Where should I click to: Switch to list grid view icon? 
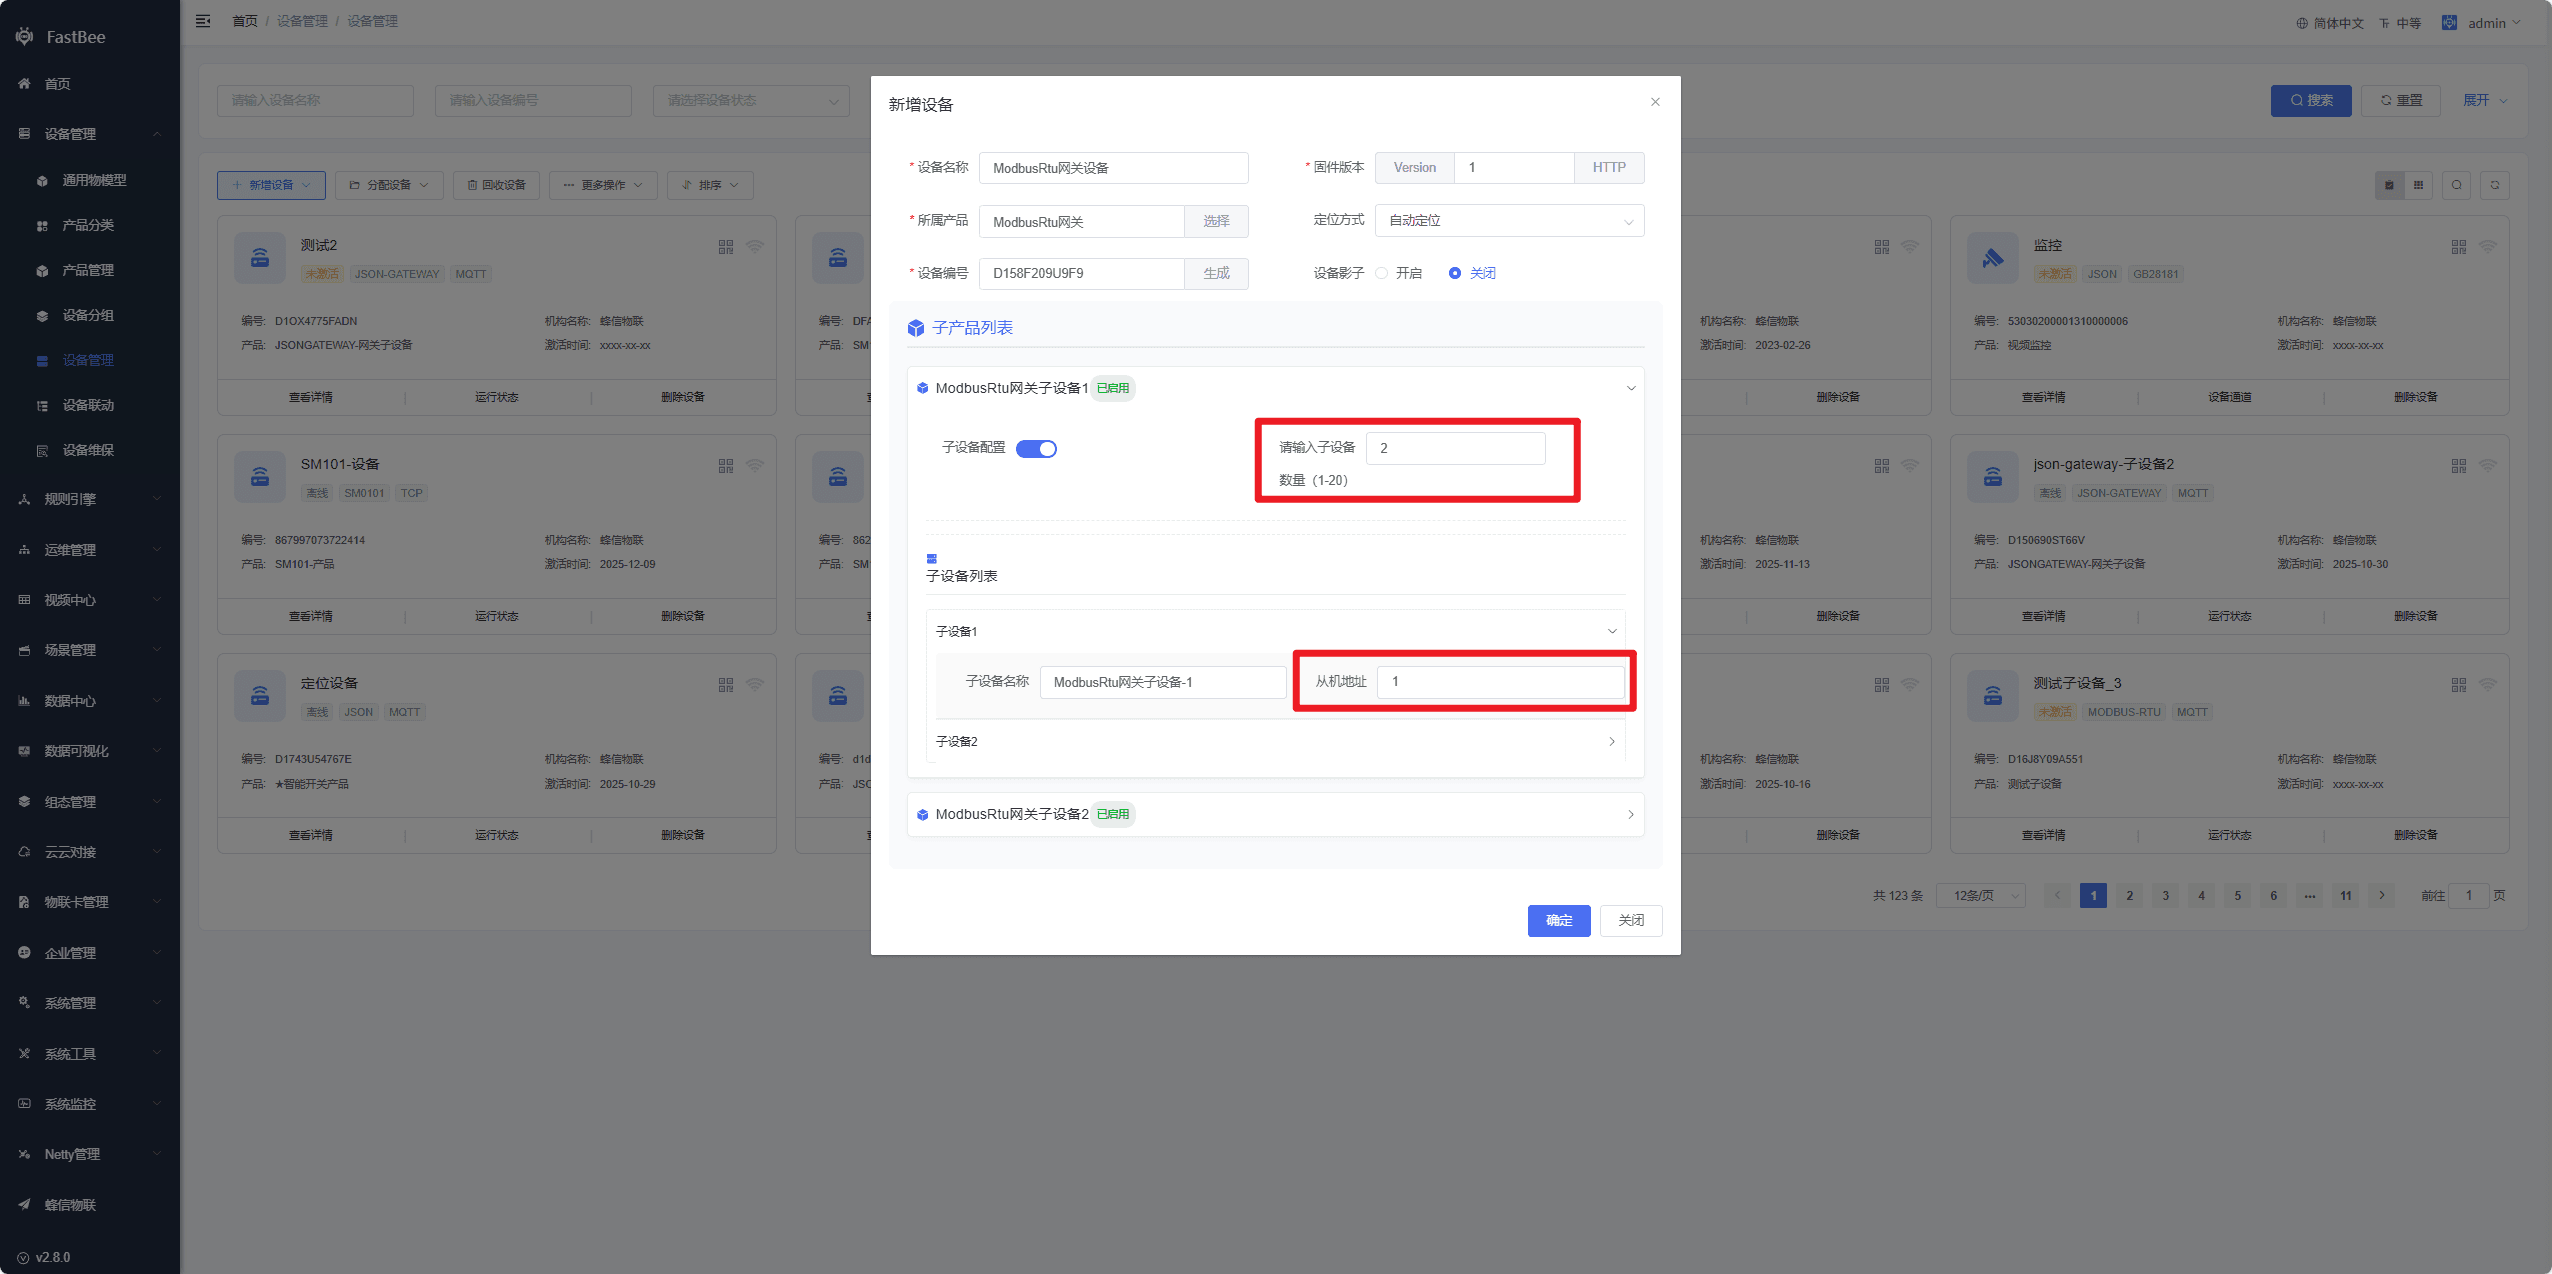(x=2418, y=186)
